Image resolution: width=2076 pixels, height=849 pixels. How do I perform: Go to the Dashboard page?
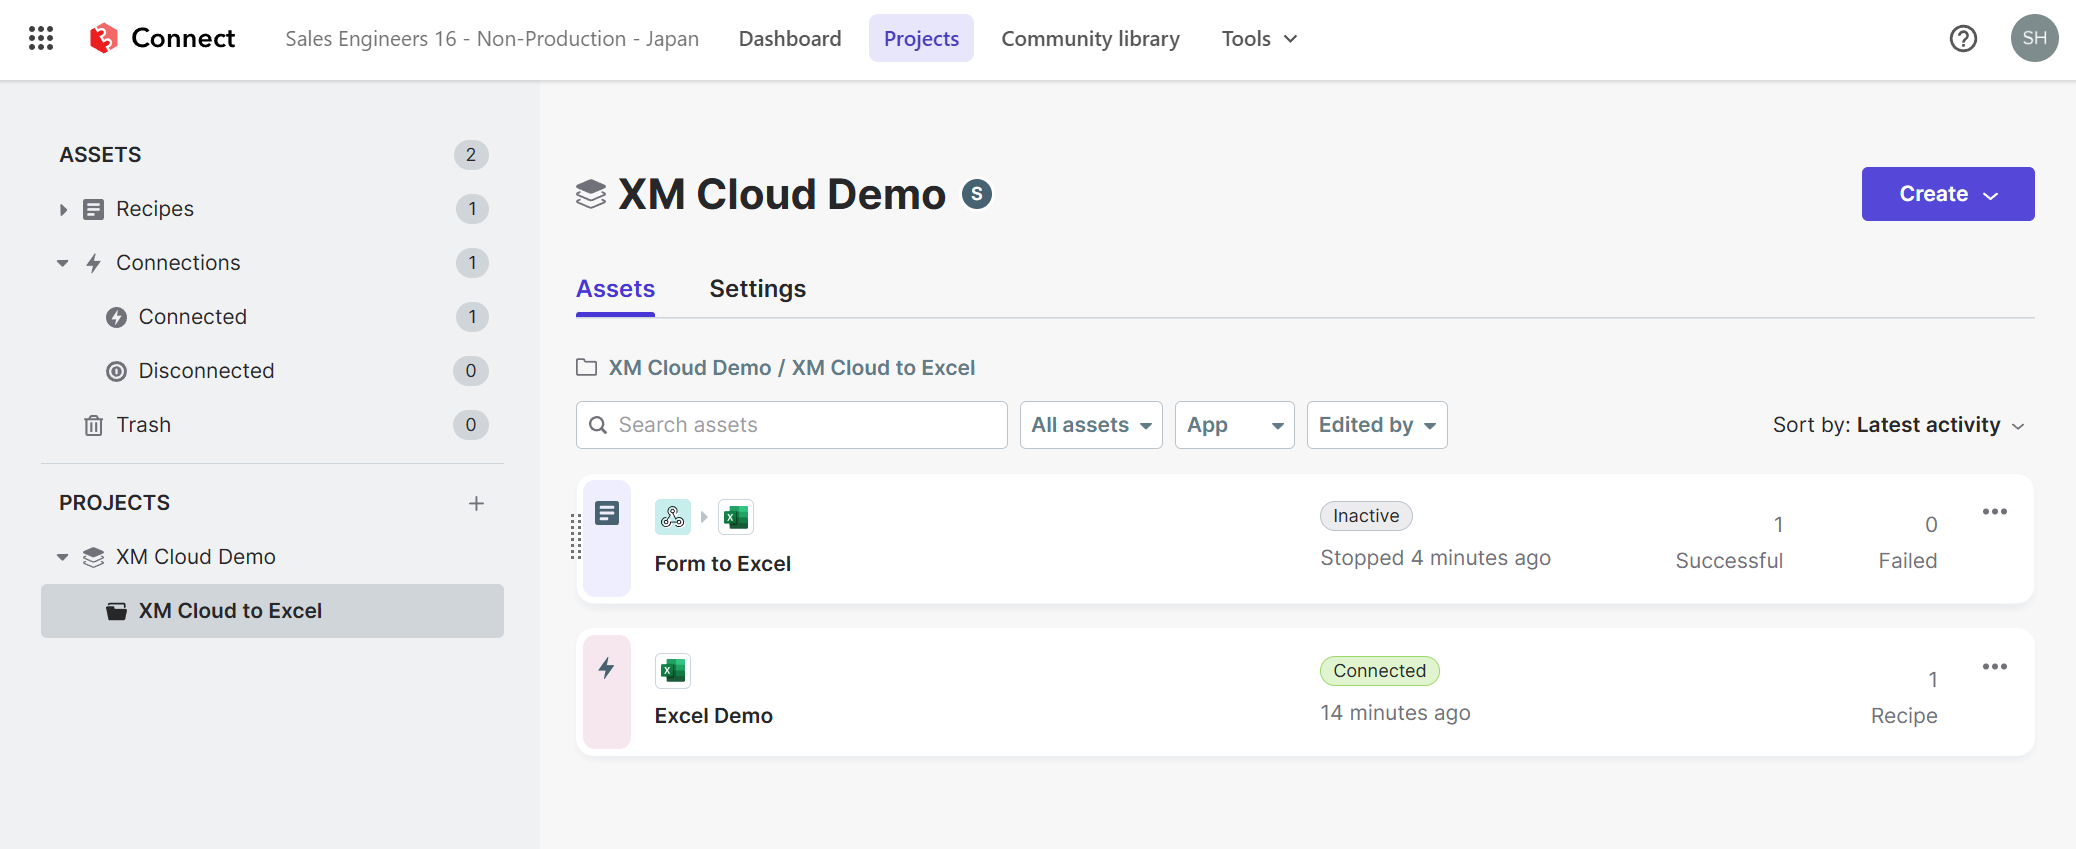click(790, 38)
